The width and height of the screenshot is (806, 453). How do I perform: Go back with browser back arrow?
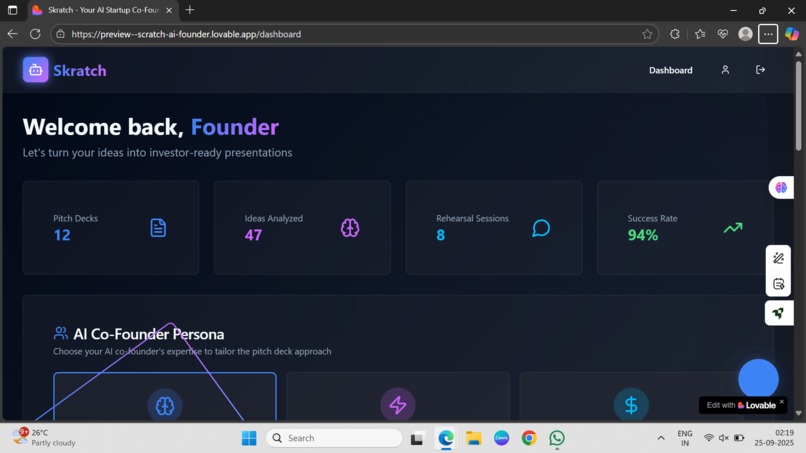tap(12, 34)
